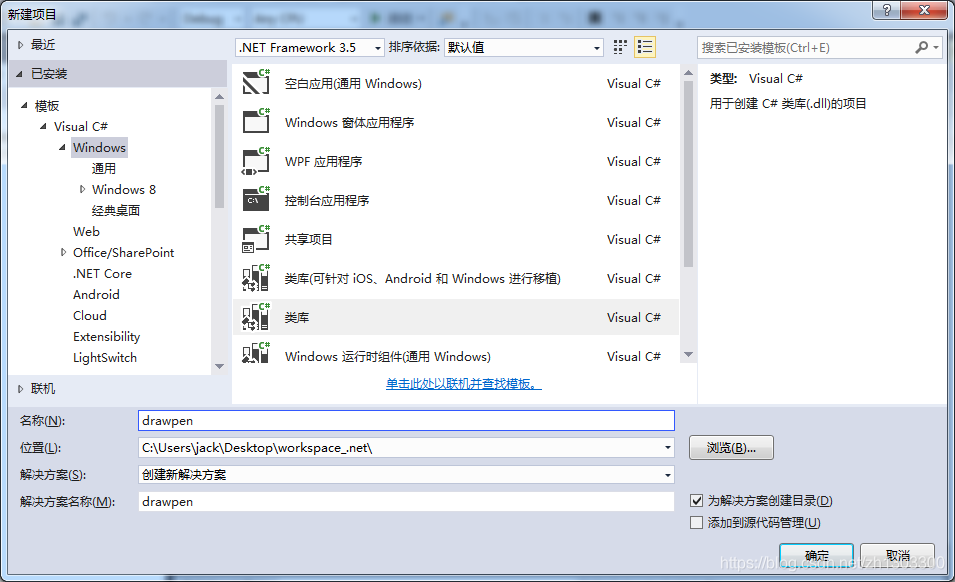The width and height of the screenshot is (955, 582).
Task: Collapse the Windows tree node arrow
Action: tap(62, 147)
